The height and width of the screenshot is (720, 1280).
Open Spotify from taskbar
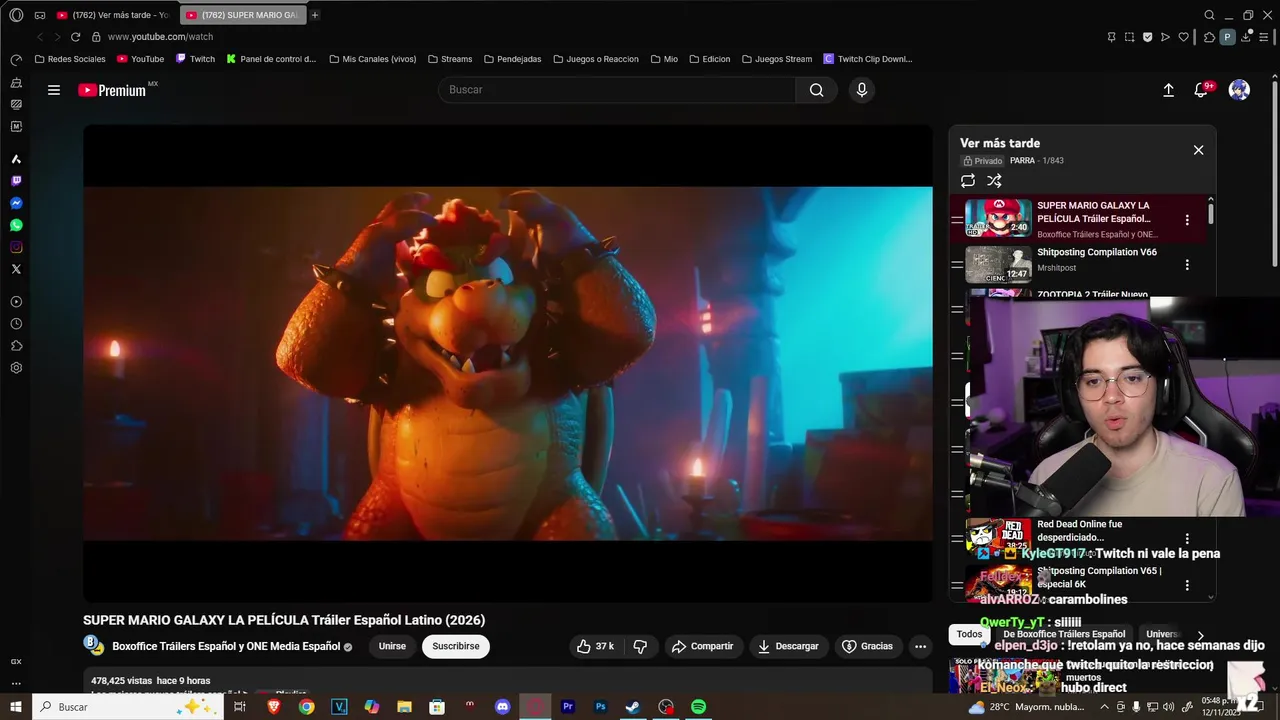click(x=698, y=707)
